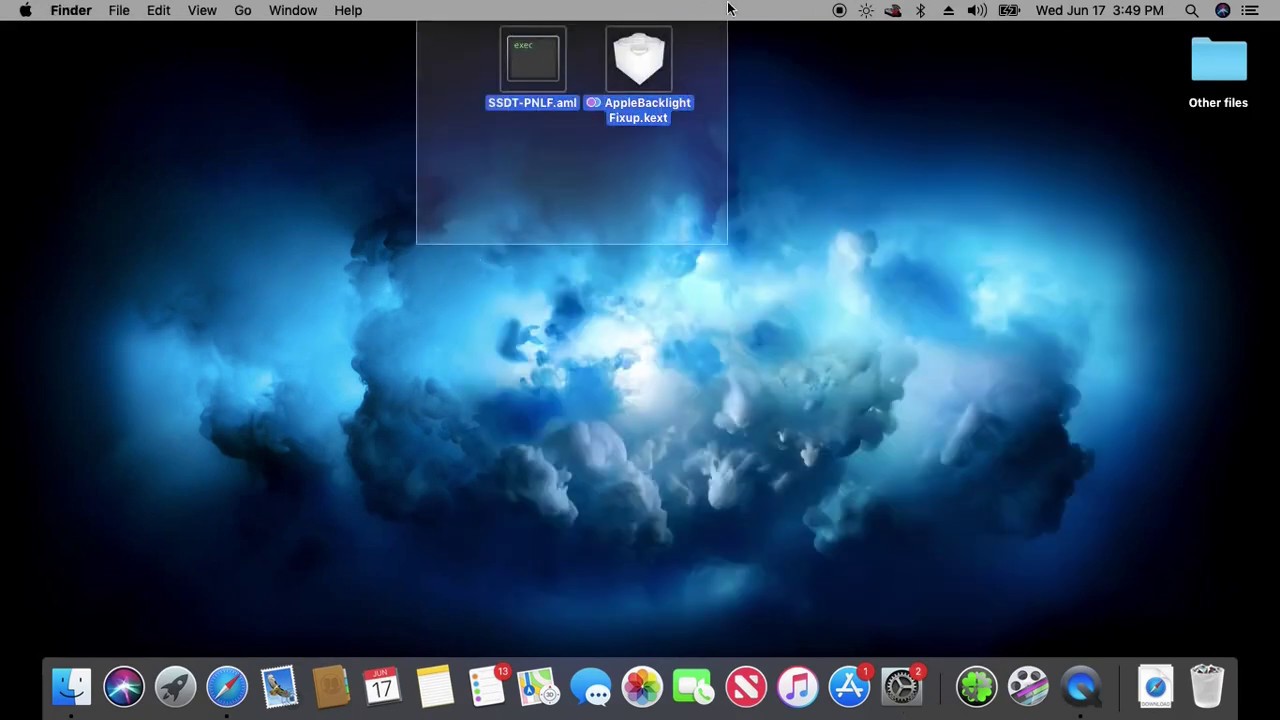Open Photos app in Dock
1280x720 pixels.
coord(642,687)
